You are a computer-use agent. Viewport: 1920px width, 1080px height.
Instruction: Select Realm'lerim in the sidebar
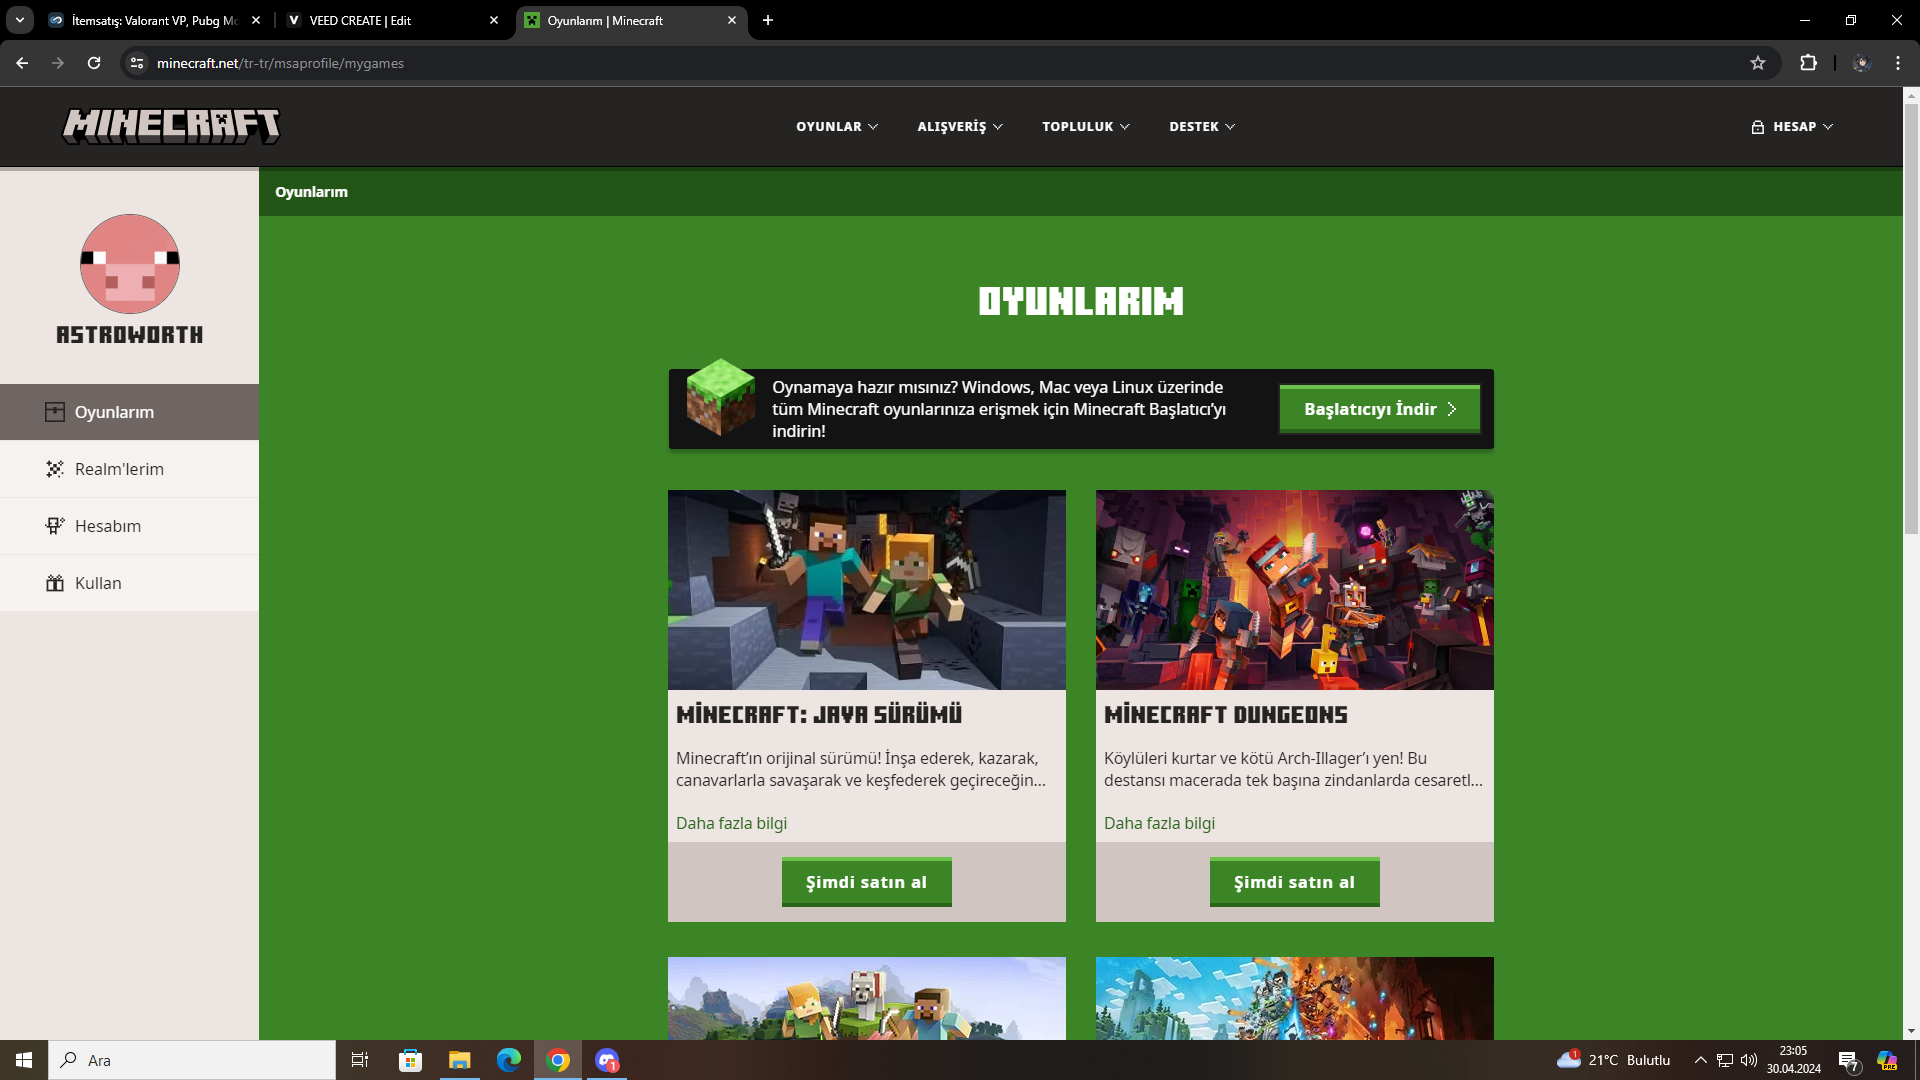click(x=119, y=469)
